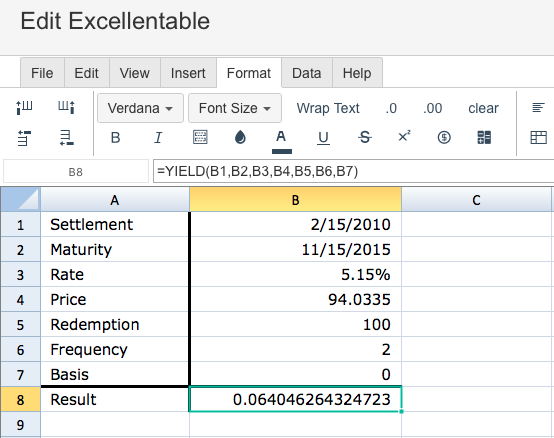Pick the cell fill color droplet
The height and width of the screenshot is (438, 554).
240,137
